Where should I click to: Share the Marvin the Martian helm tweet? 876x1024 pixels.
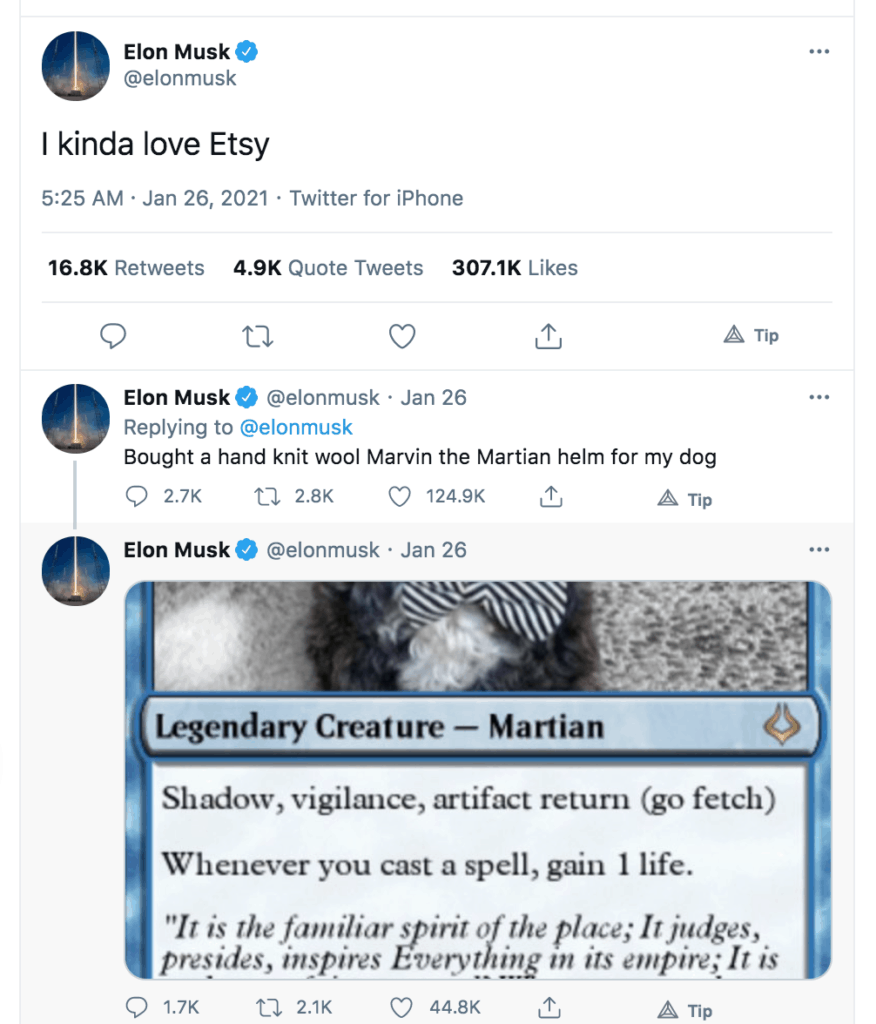coord(549,496)
